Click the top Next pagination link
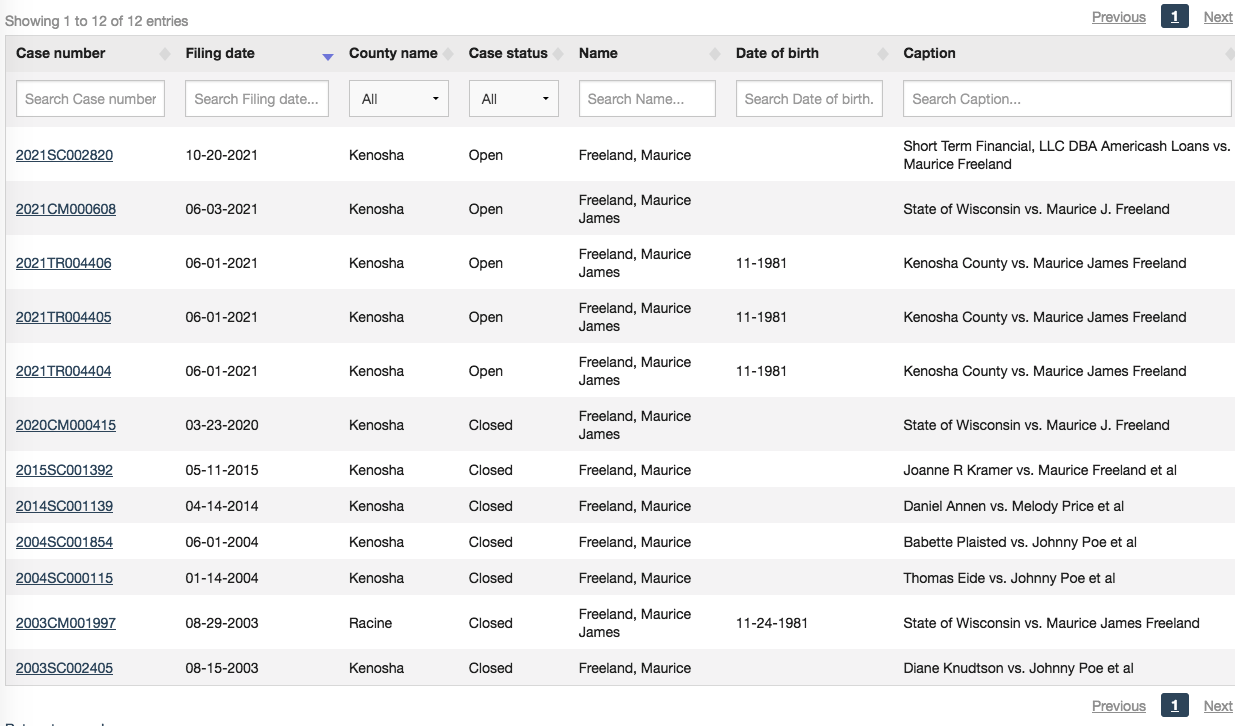1235x726 pixels. coord(1218,17)
